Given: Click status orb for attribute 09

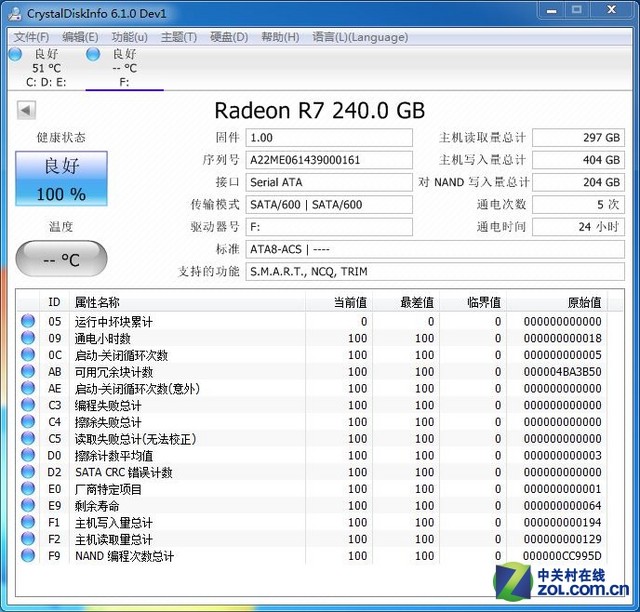Looking at the screenshot, I should (28, 338).
